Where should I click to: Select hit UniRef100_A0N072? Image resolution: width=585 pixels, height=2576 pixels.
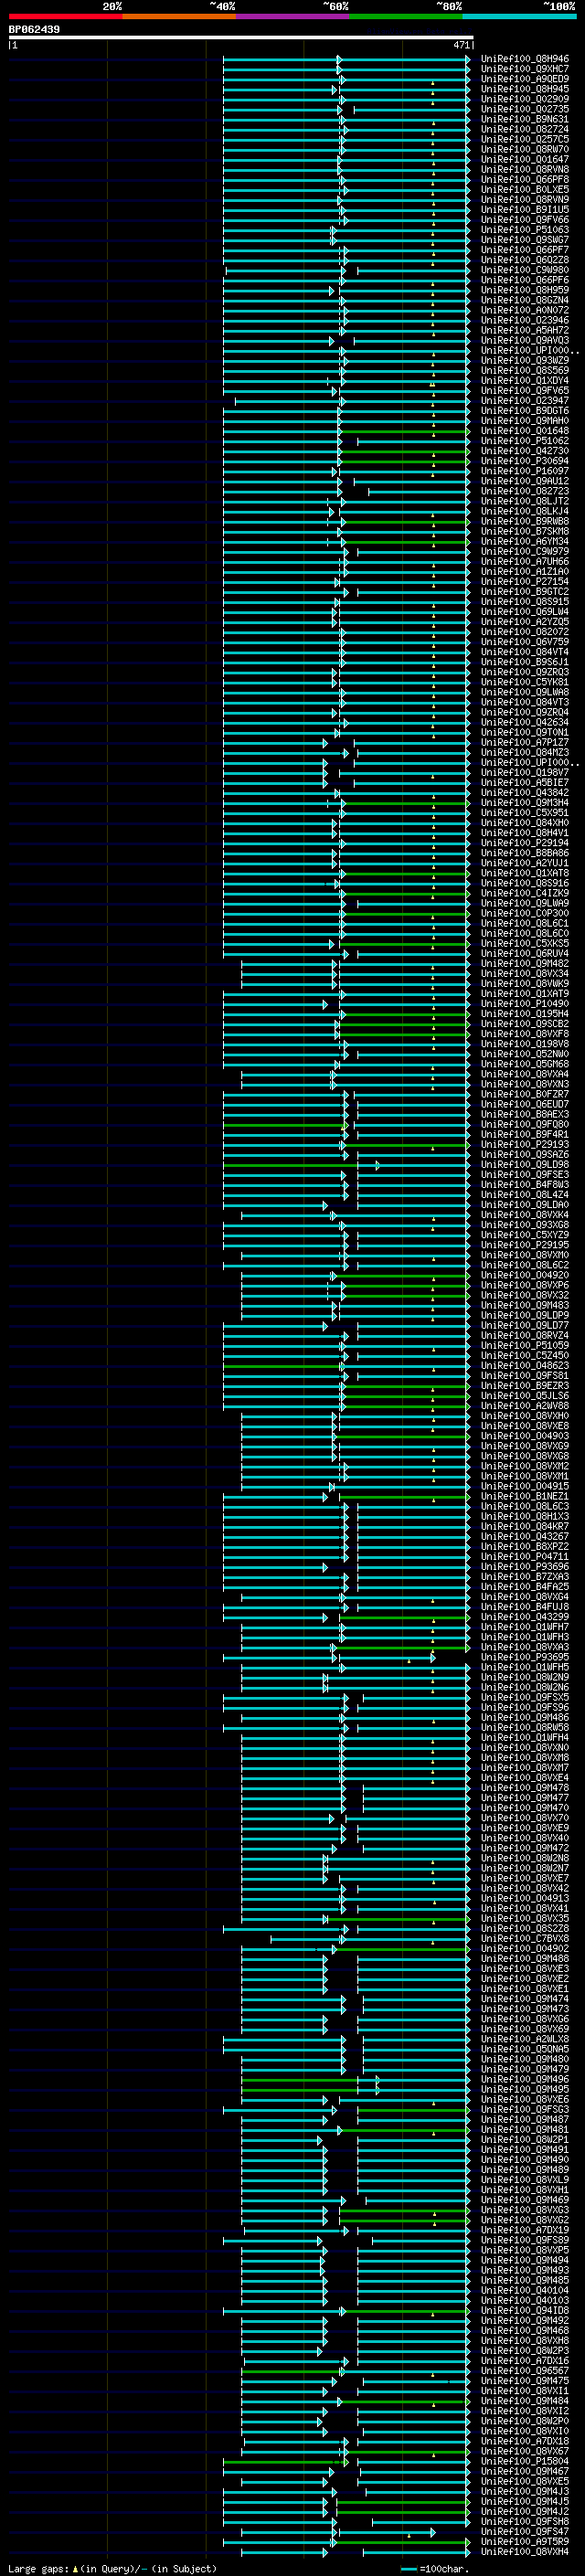tap(525, 310)
